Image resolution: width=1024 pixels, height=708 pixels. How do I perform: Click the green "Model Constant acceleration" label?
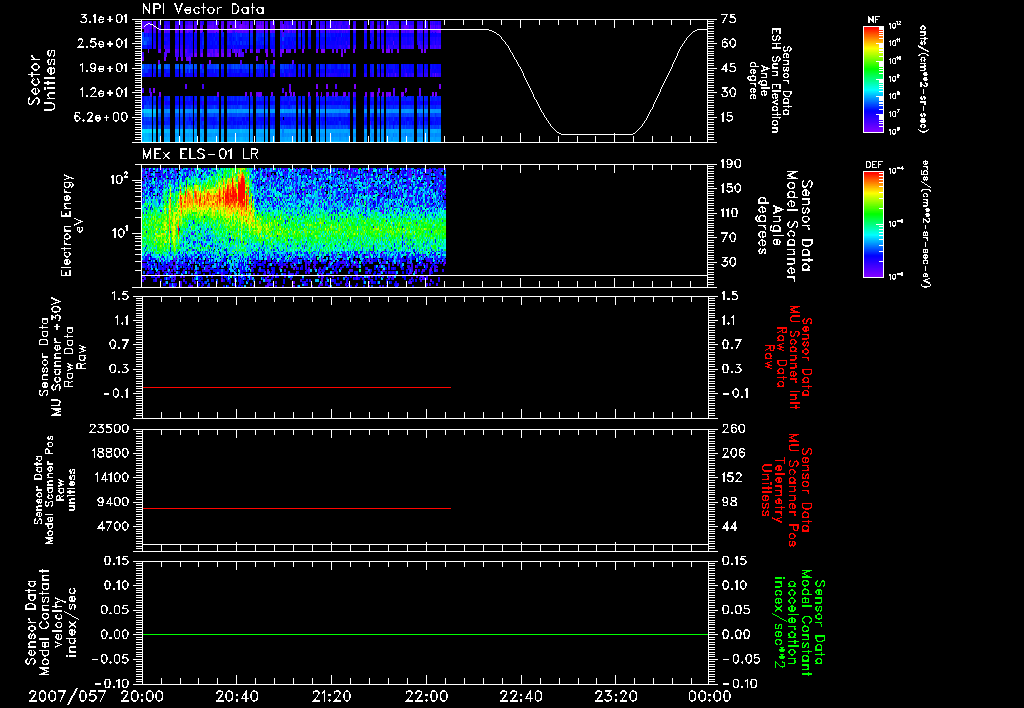(x=799, y=622)
